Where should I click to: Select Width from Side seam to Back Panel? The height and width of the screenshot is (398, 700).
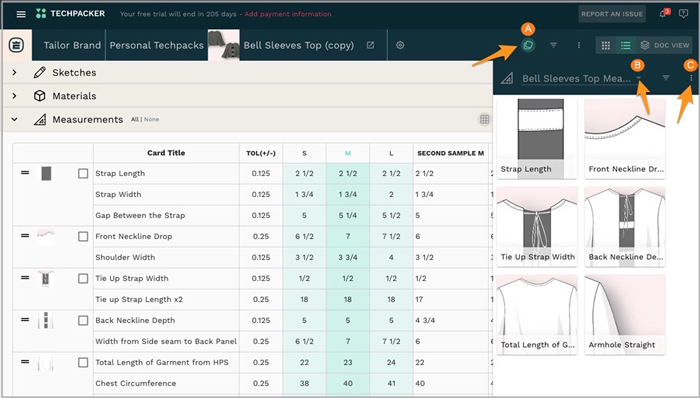click(x=166, y=341)
